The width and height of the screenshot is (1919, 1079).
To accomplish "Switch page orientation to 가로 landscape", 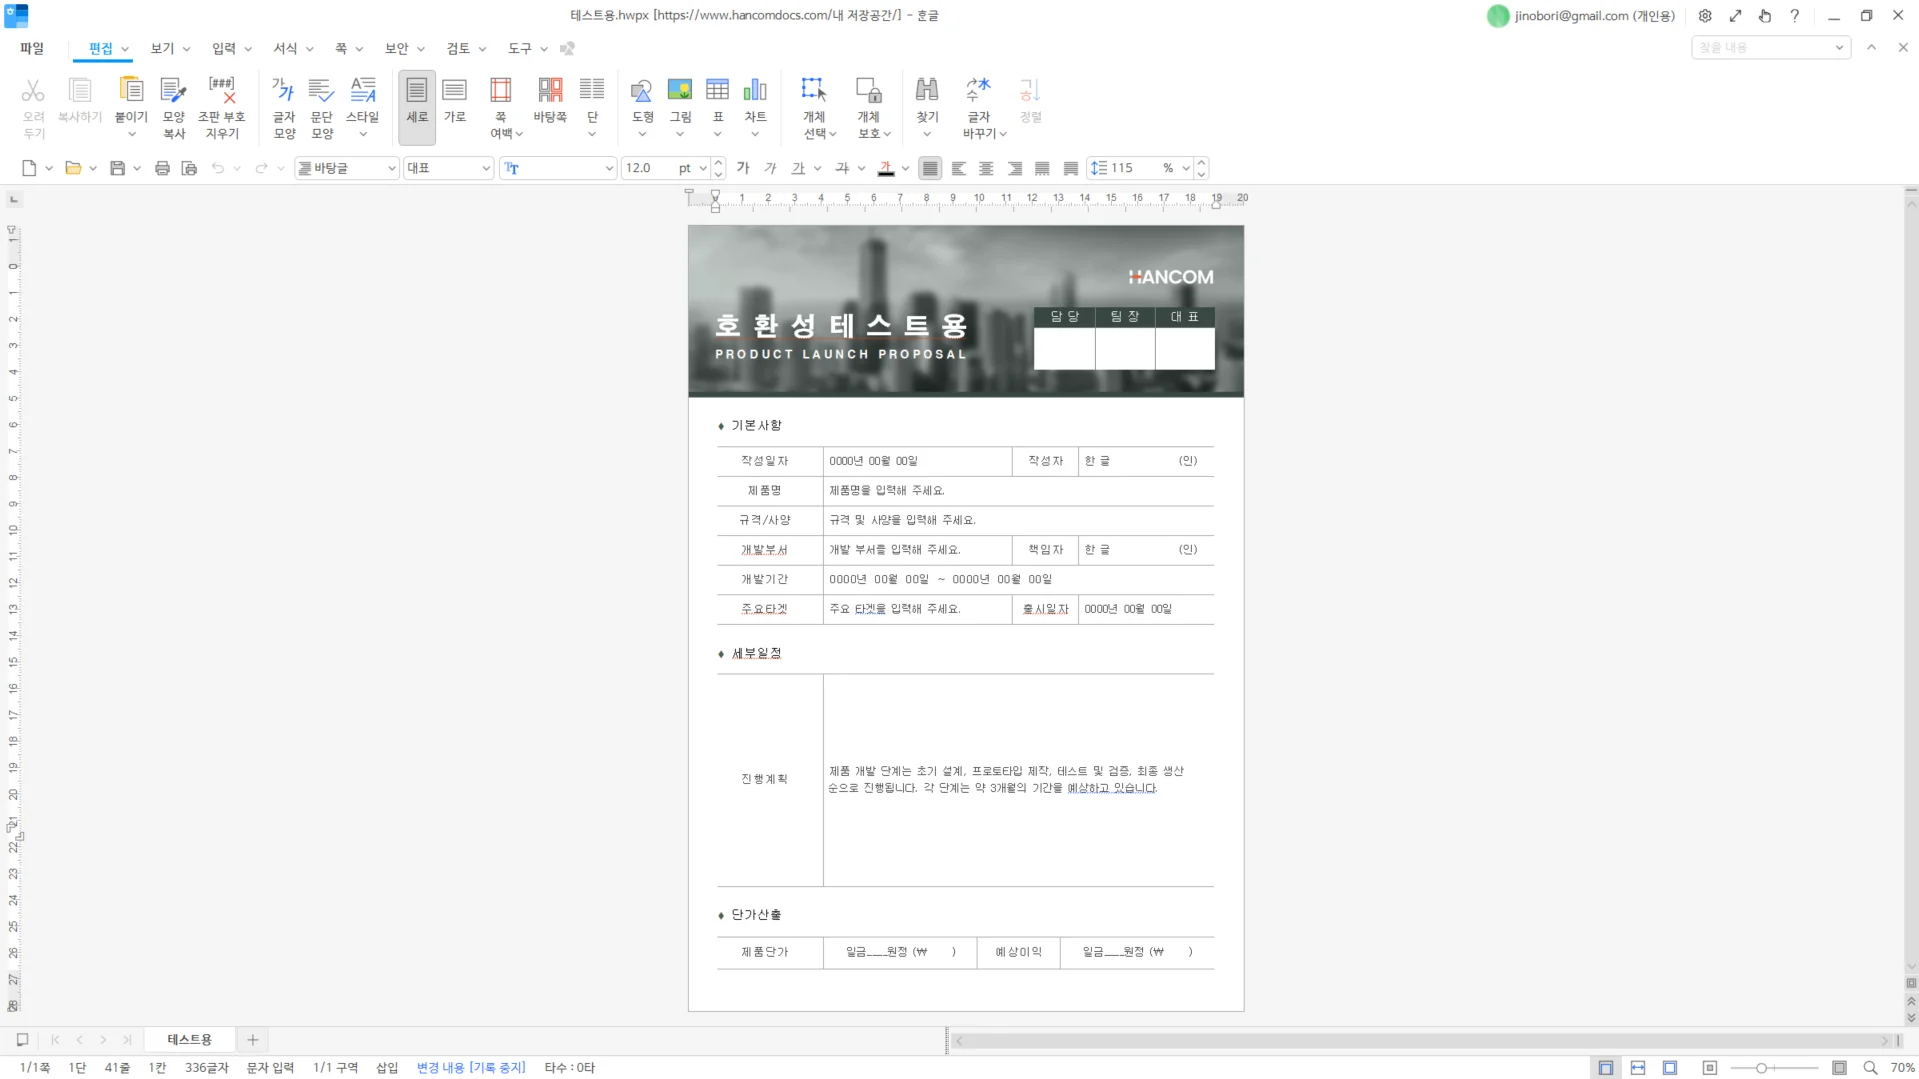I will tap(455, 100).
